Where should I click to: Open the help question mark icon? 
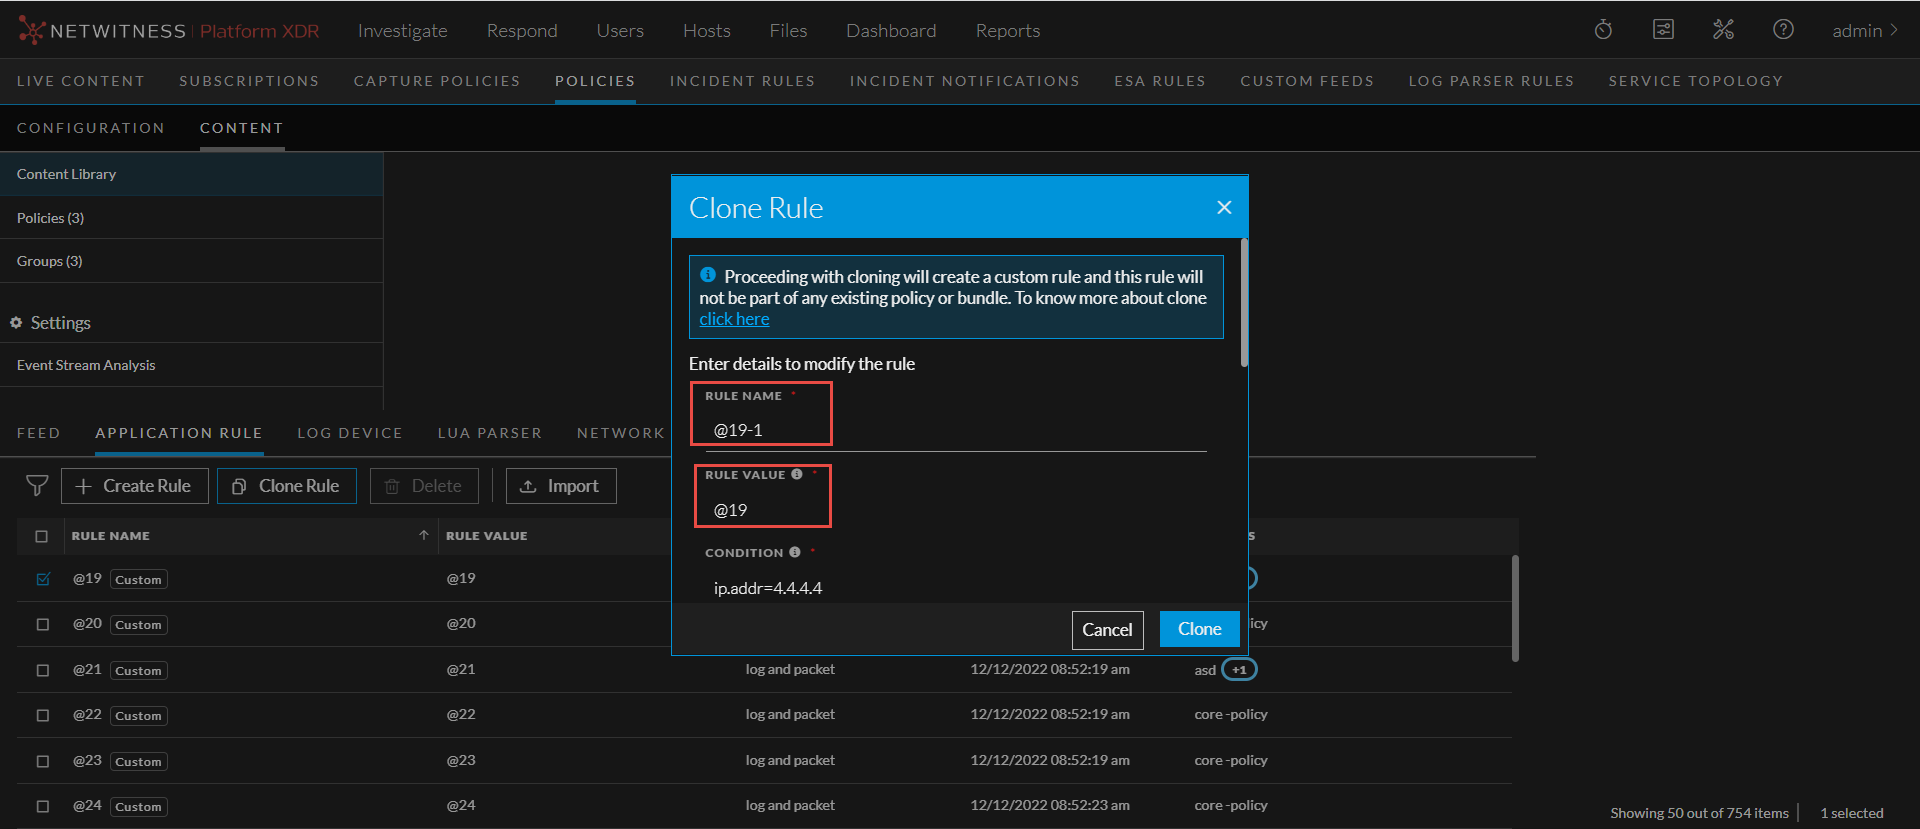coord(1783,30)
